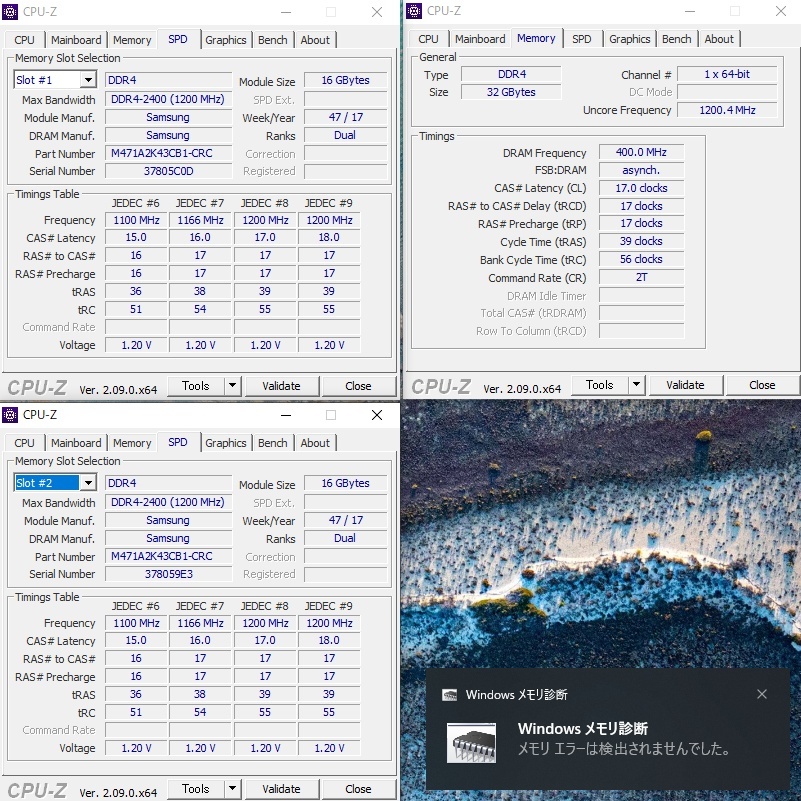Click Validate button in Memory window
The height and width of the screenshot is (801, 801).
[x=686, y=385]
